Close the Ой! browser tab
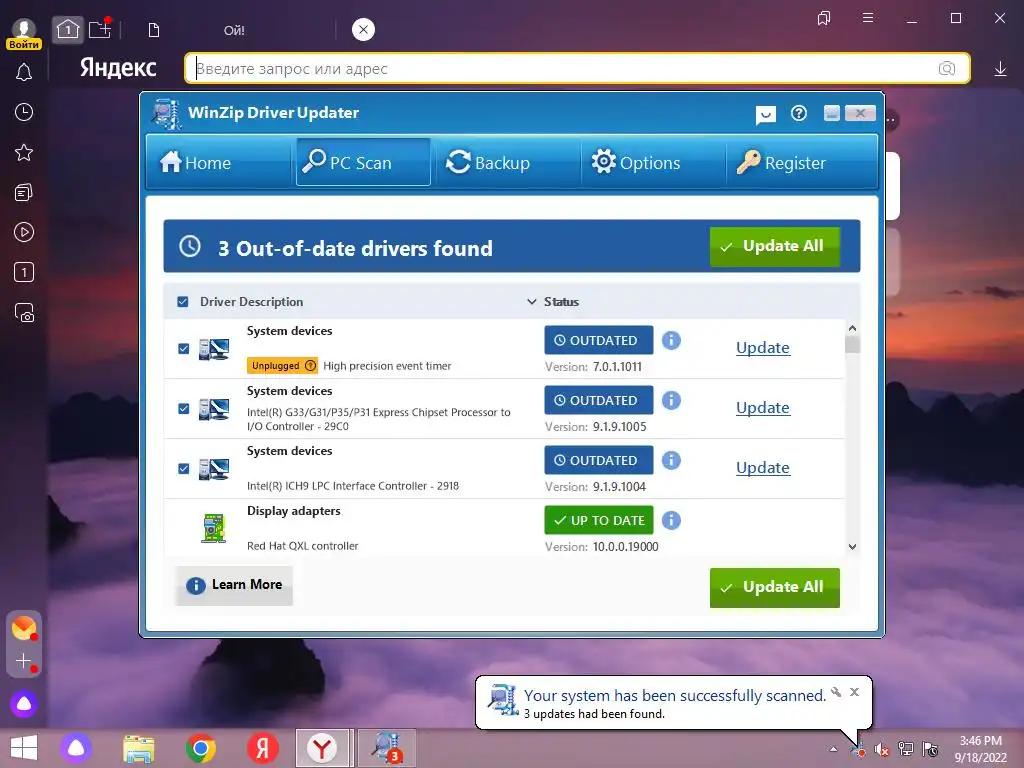Image resolution: width=1024 pixels, height=768 pixels. [363, 29]
